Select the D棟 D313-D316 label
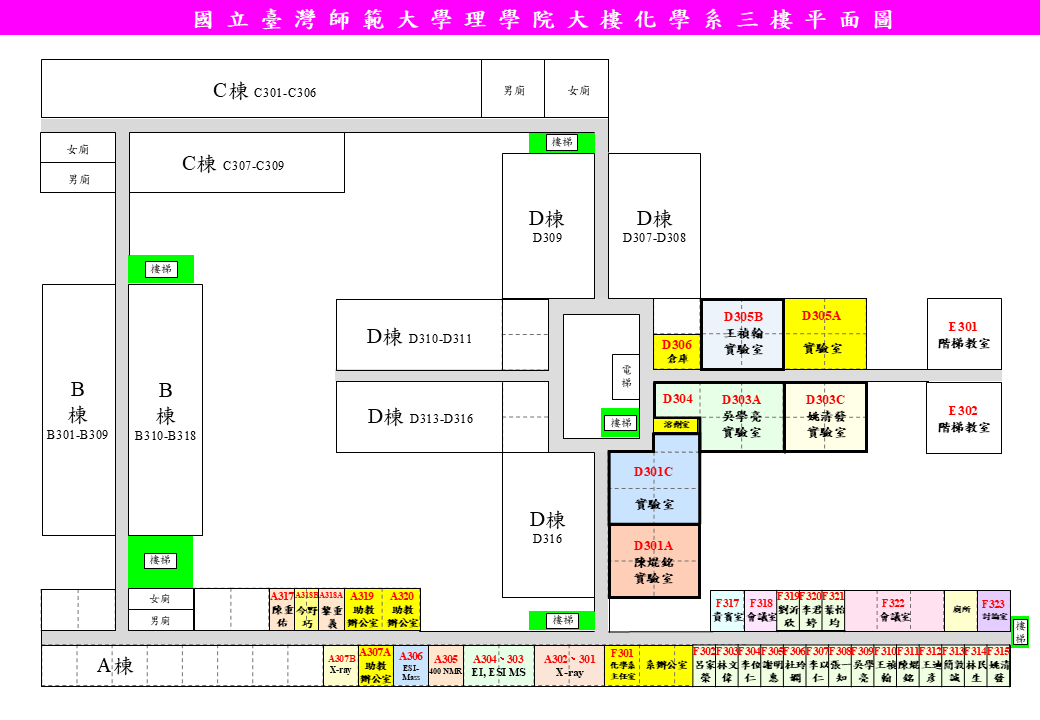The image size is (1040, 720). pos(421,417)
